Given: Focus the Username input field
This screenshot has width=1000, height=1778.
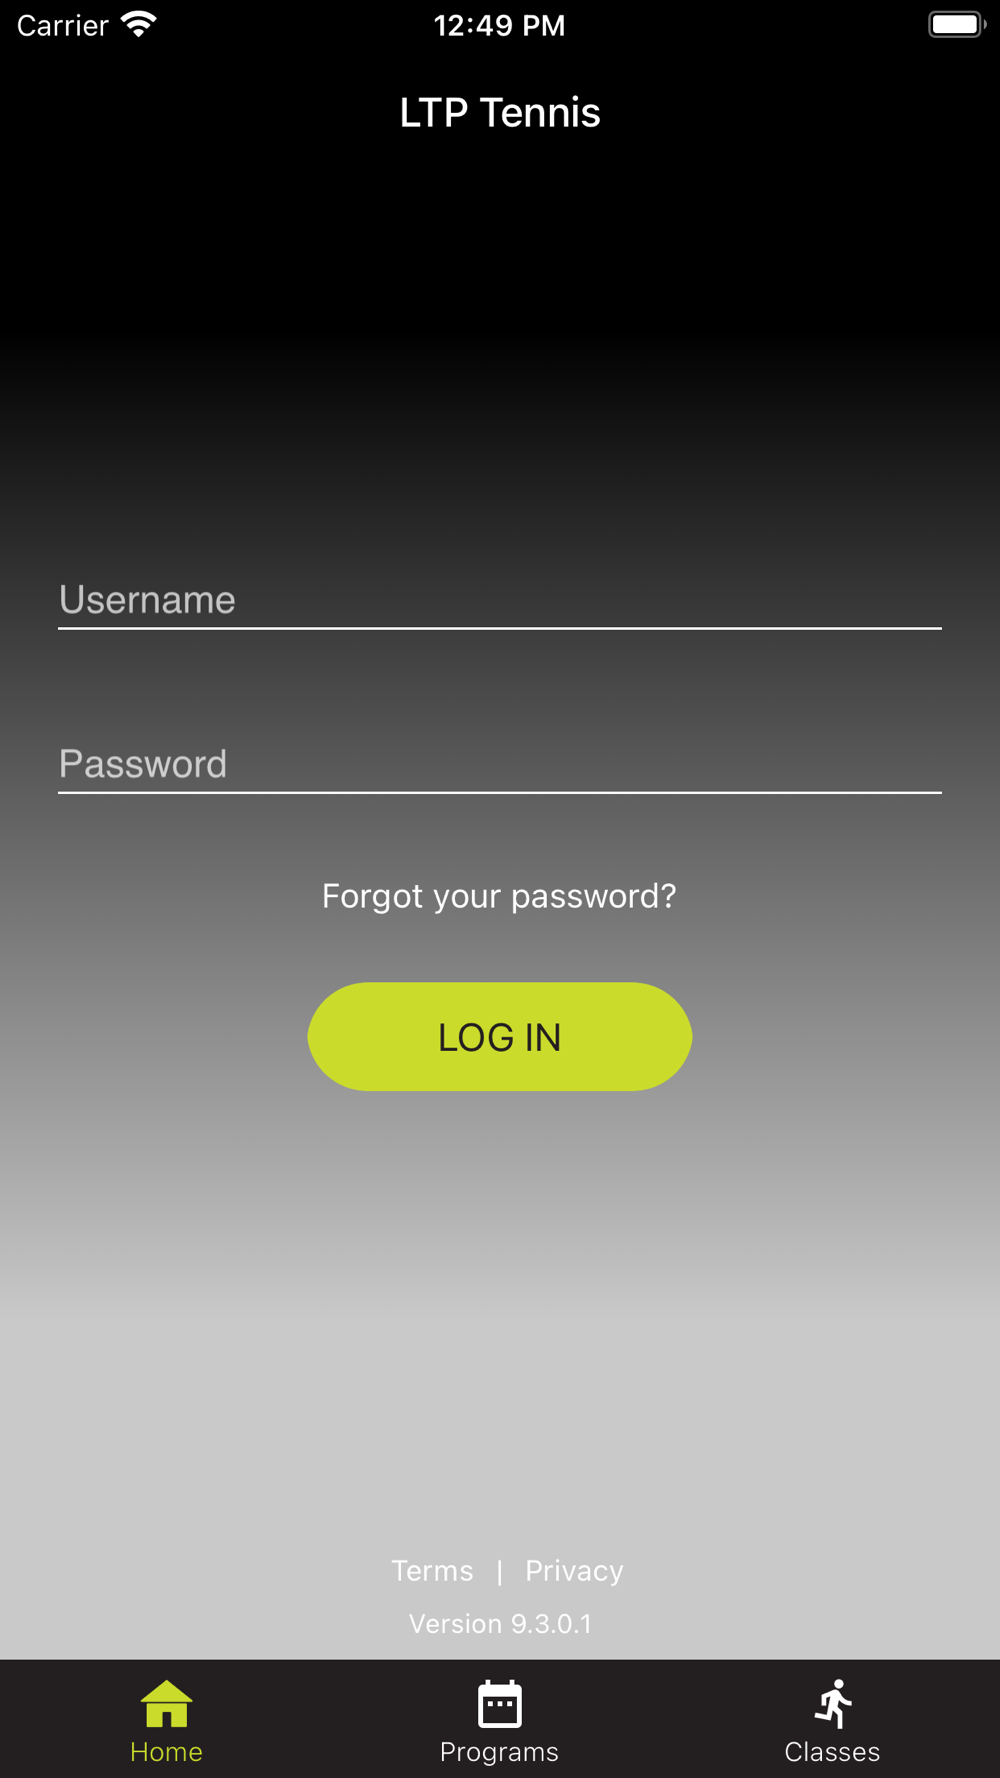Looking at the screenshot, I should coord(500,600).
